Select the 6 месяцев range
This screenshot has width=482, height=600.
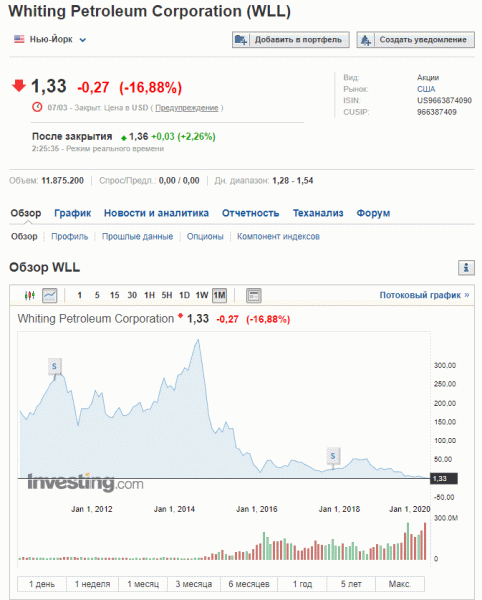pos(249,584)
